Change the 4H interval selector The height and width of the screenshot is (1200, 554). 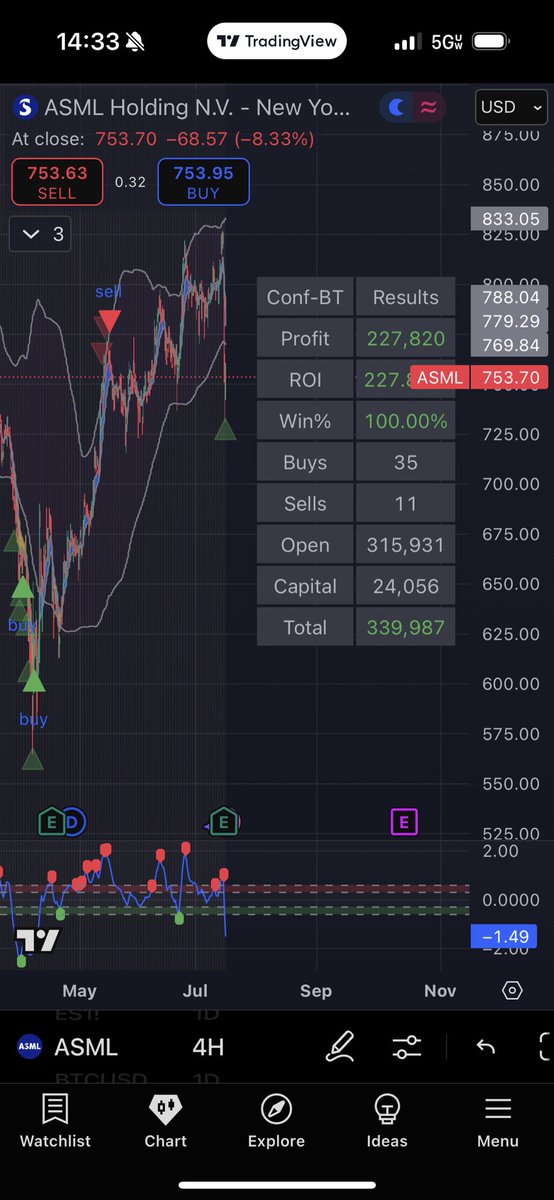(x=207, y=1047)
